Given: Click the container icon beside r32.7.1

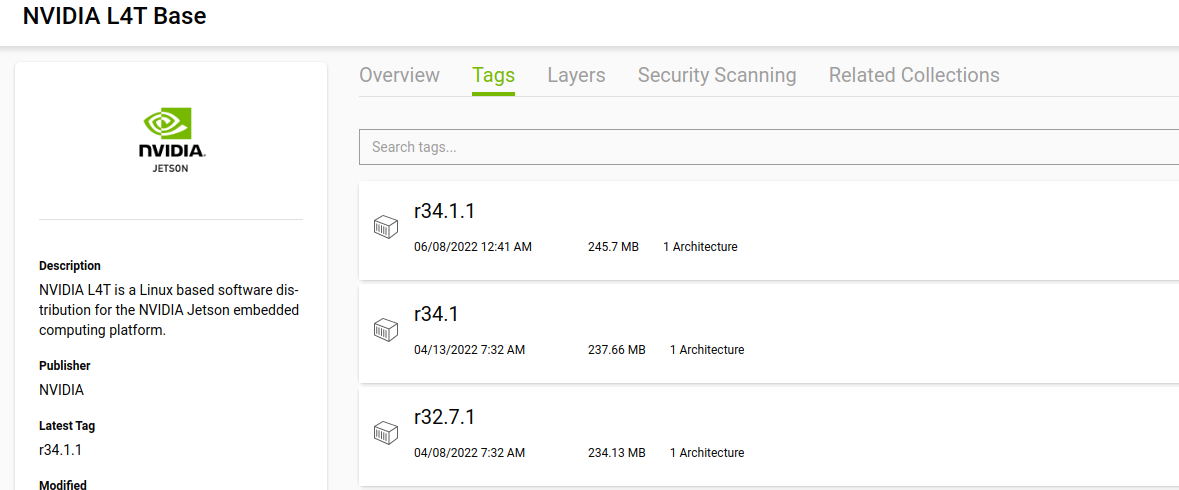Looking at the screenshot, I should [386, 433].
